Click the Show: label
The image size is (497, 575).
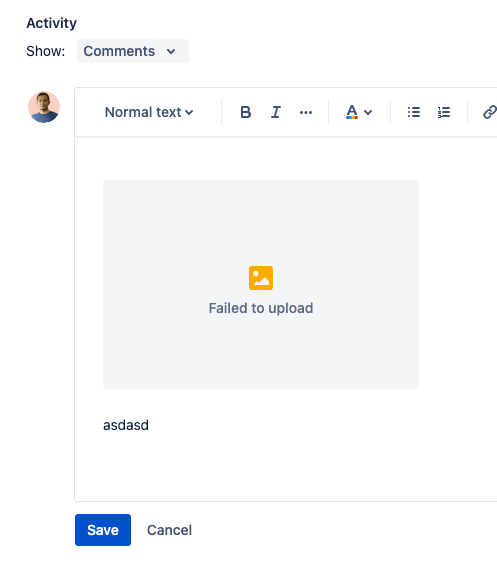(x=45, y=51)
